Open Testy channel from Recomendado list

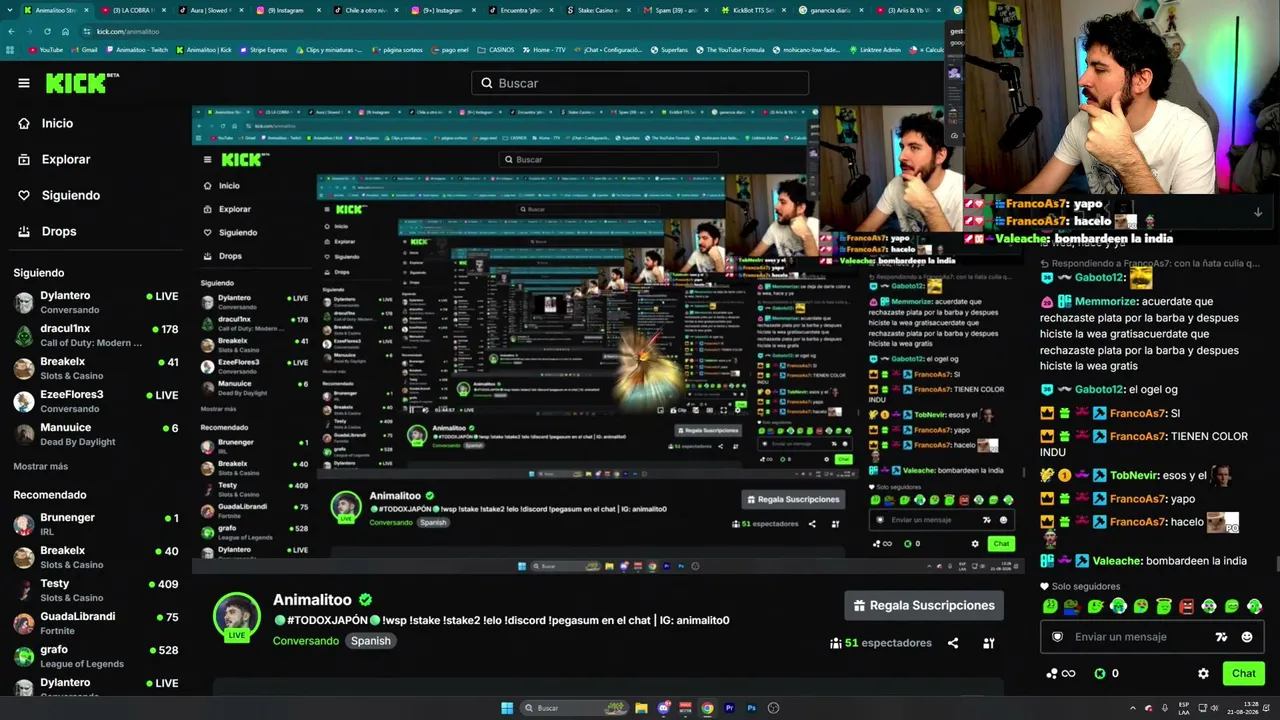coord(95,590)
